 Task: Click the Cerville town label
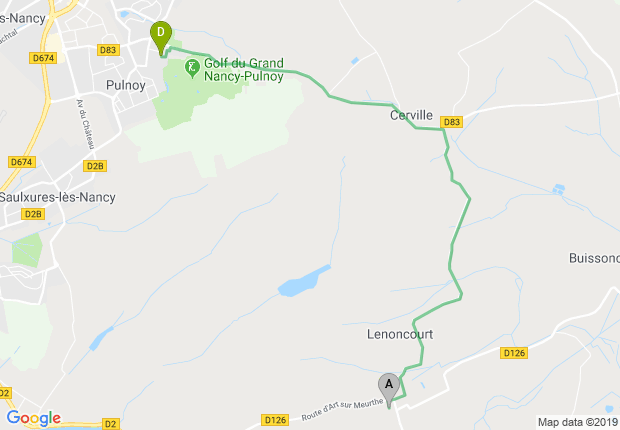(411, 115)
